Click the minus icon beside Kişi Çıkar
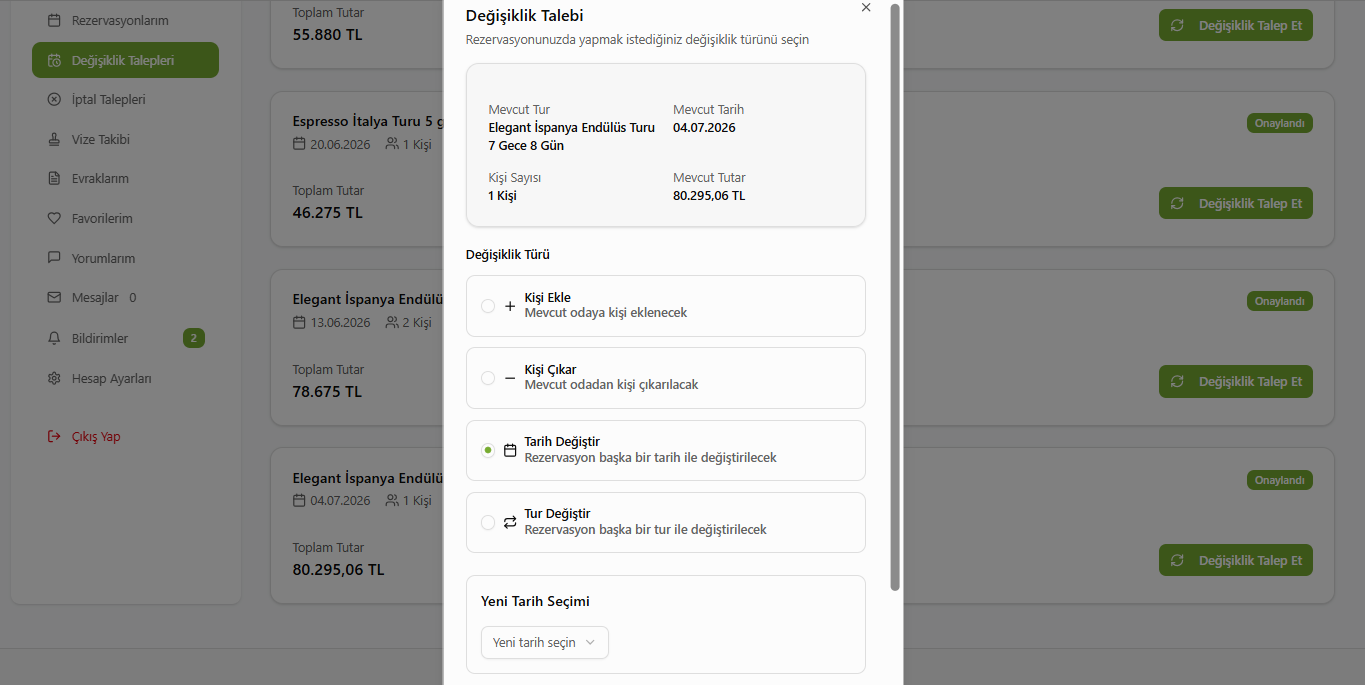The image size is (1365, 685). tap(510, 378)
